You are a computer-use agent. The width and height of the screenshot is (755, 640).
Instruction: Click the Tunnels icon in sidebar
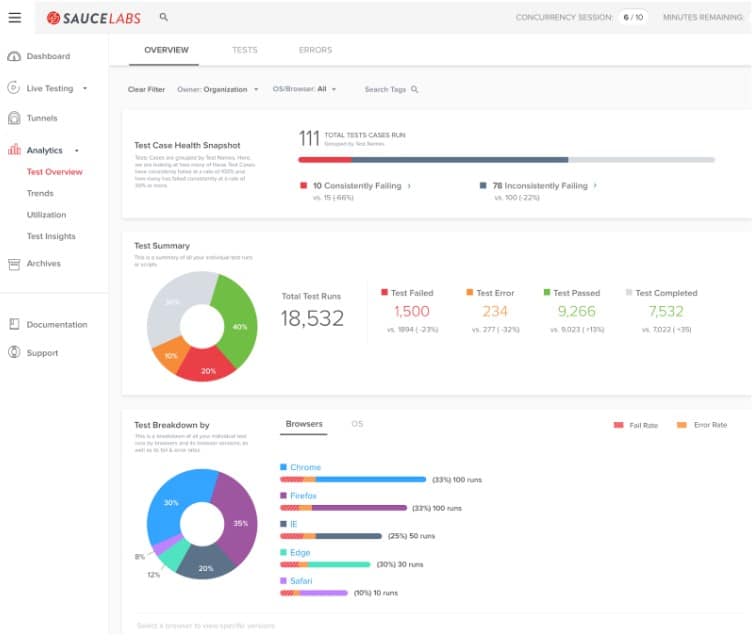(14, 118)
